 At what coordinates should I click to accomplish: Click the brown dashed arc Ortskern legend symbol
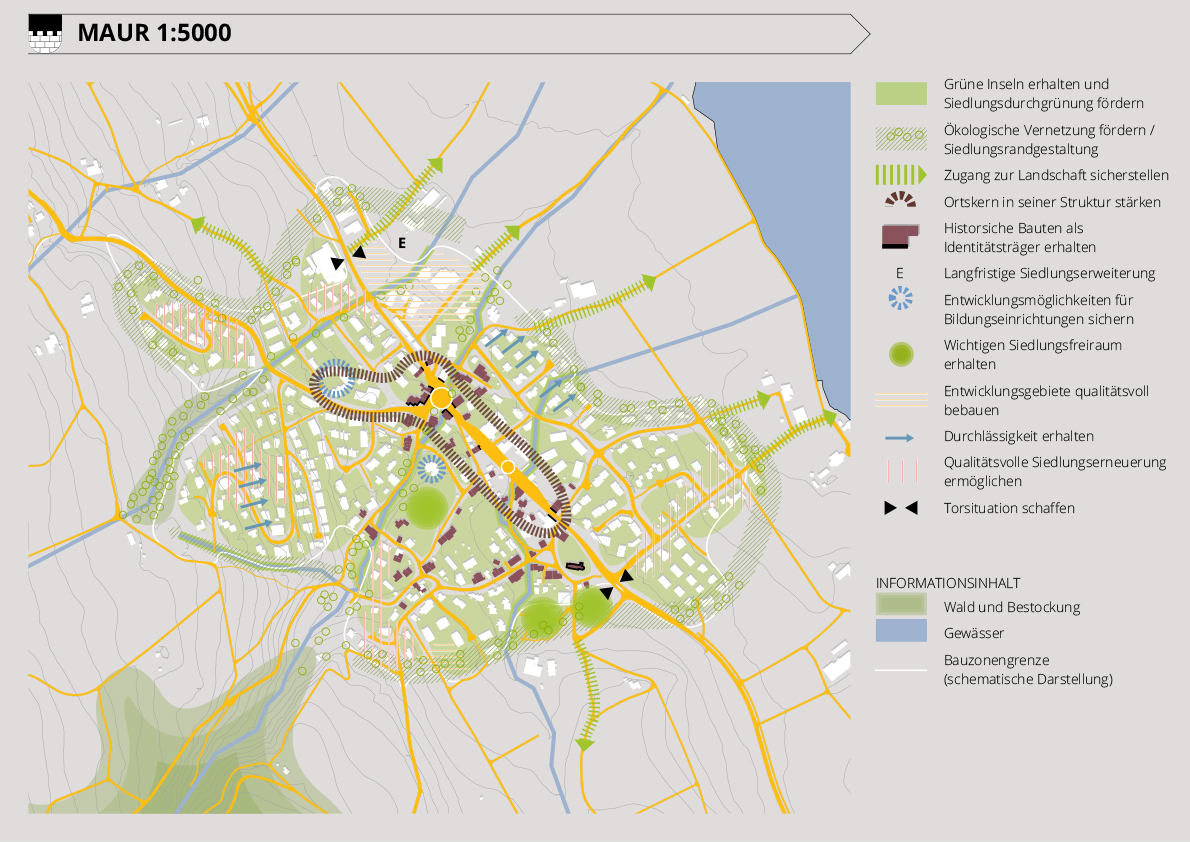pyautogui.click(x=900, y=199)
